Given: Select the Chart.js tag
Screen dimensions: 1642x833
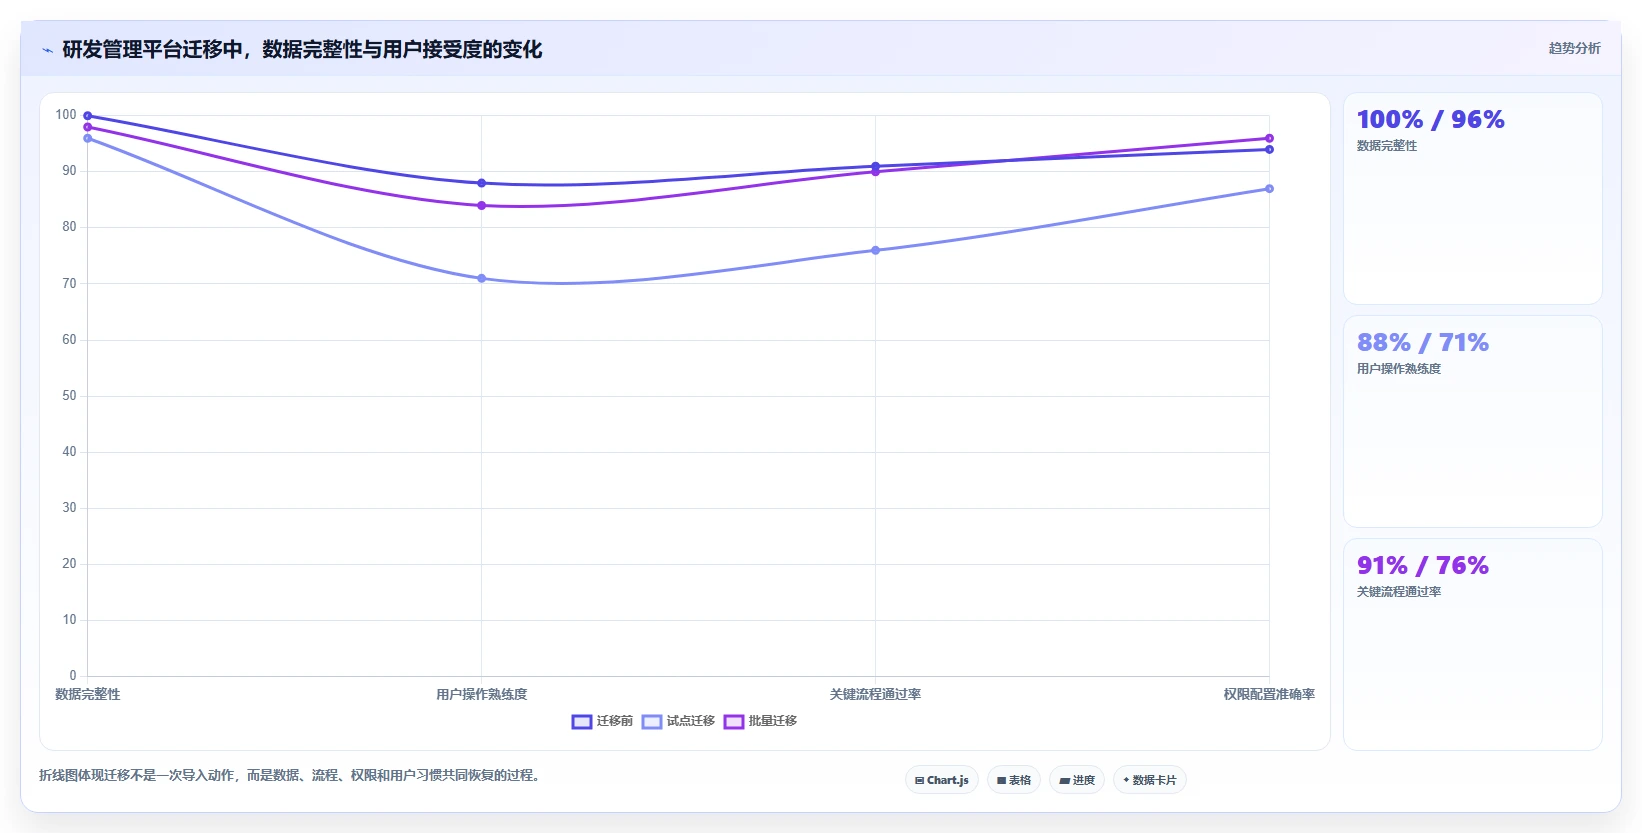Looking at the screenshot, I should [942, 780].
